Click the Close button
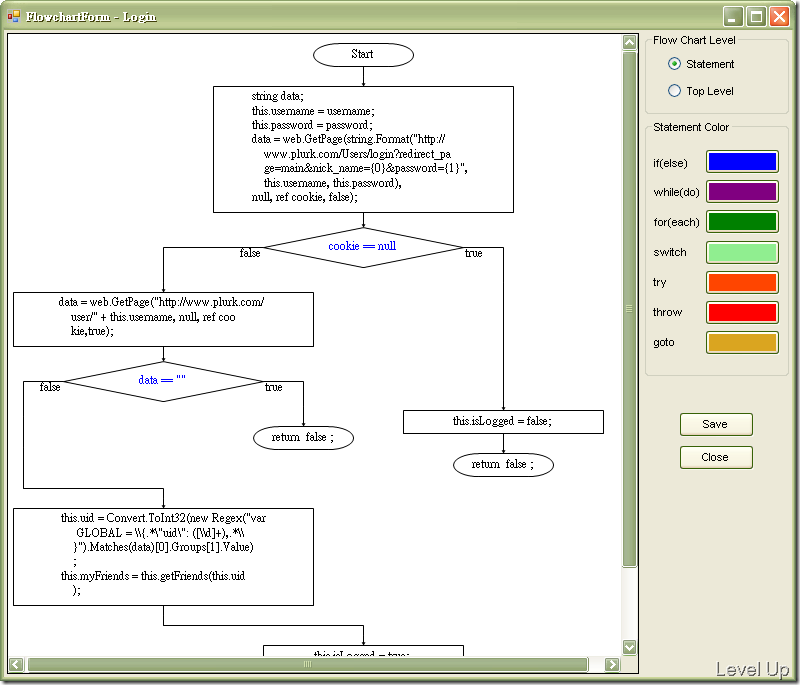Image resolution: width=800 pixels, height=685 pixels. 716,458
